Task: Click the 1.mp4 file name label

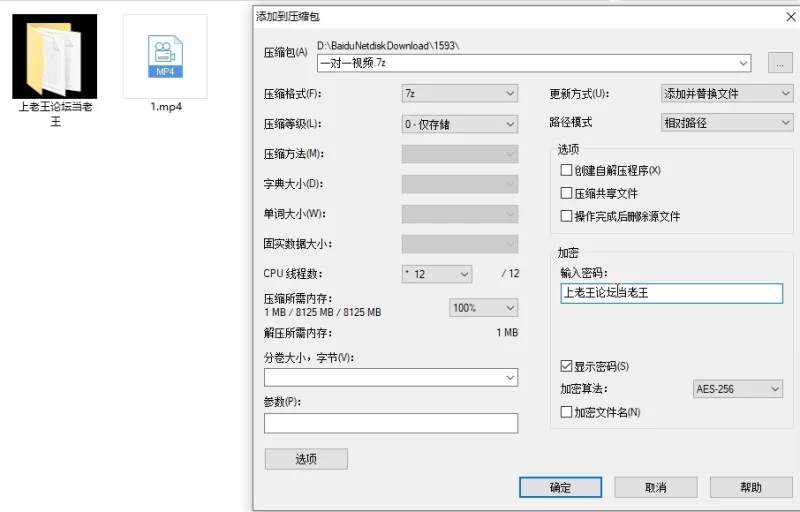Action: tap(166, 107)
